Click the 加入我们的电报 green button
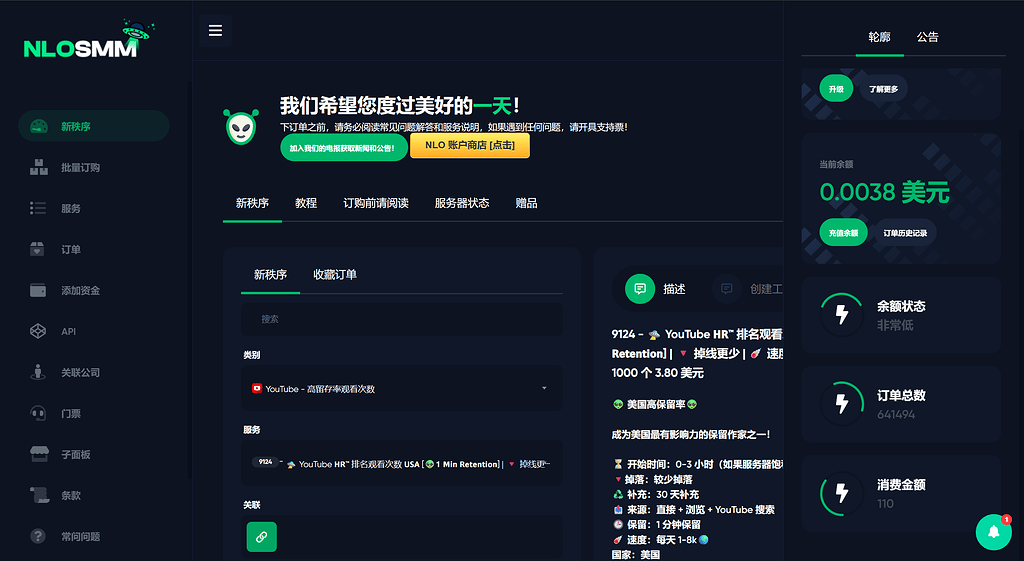 (x=344, y=148)
